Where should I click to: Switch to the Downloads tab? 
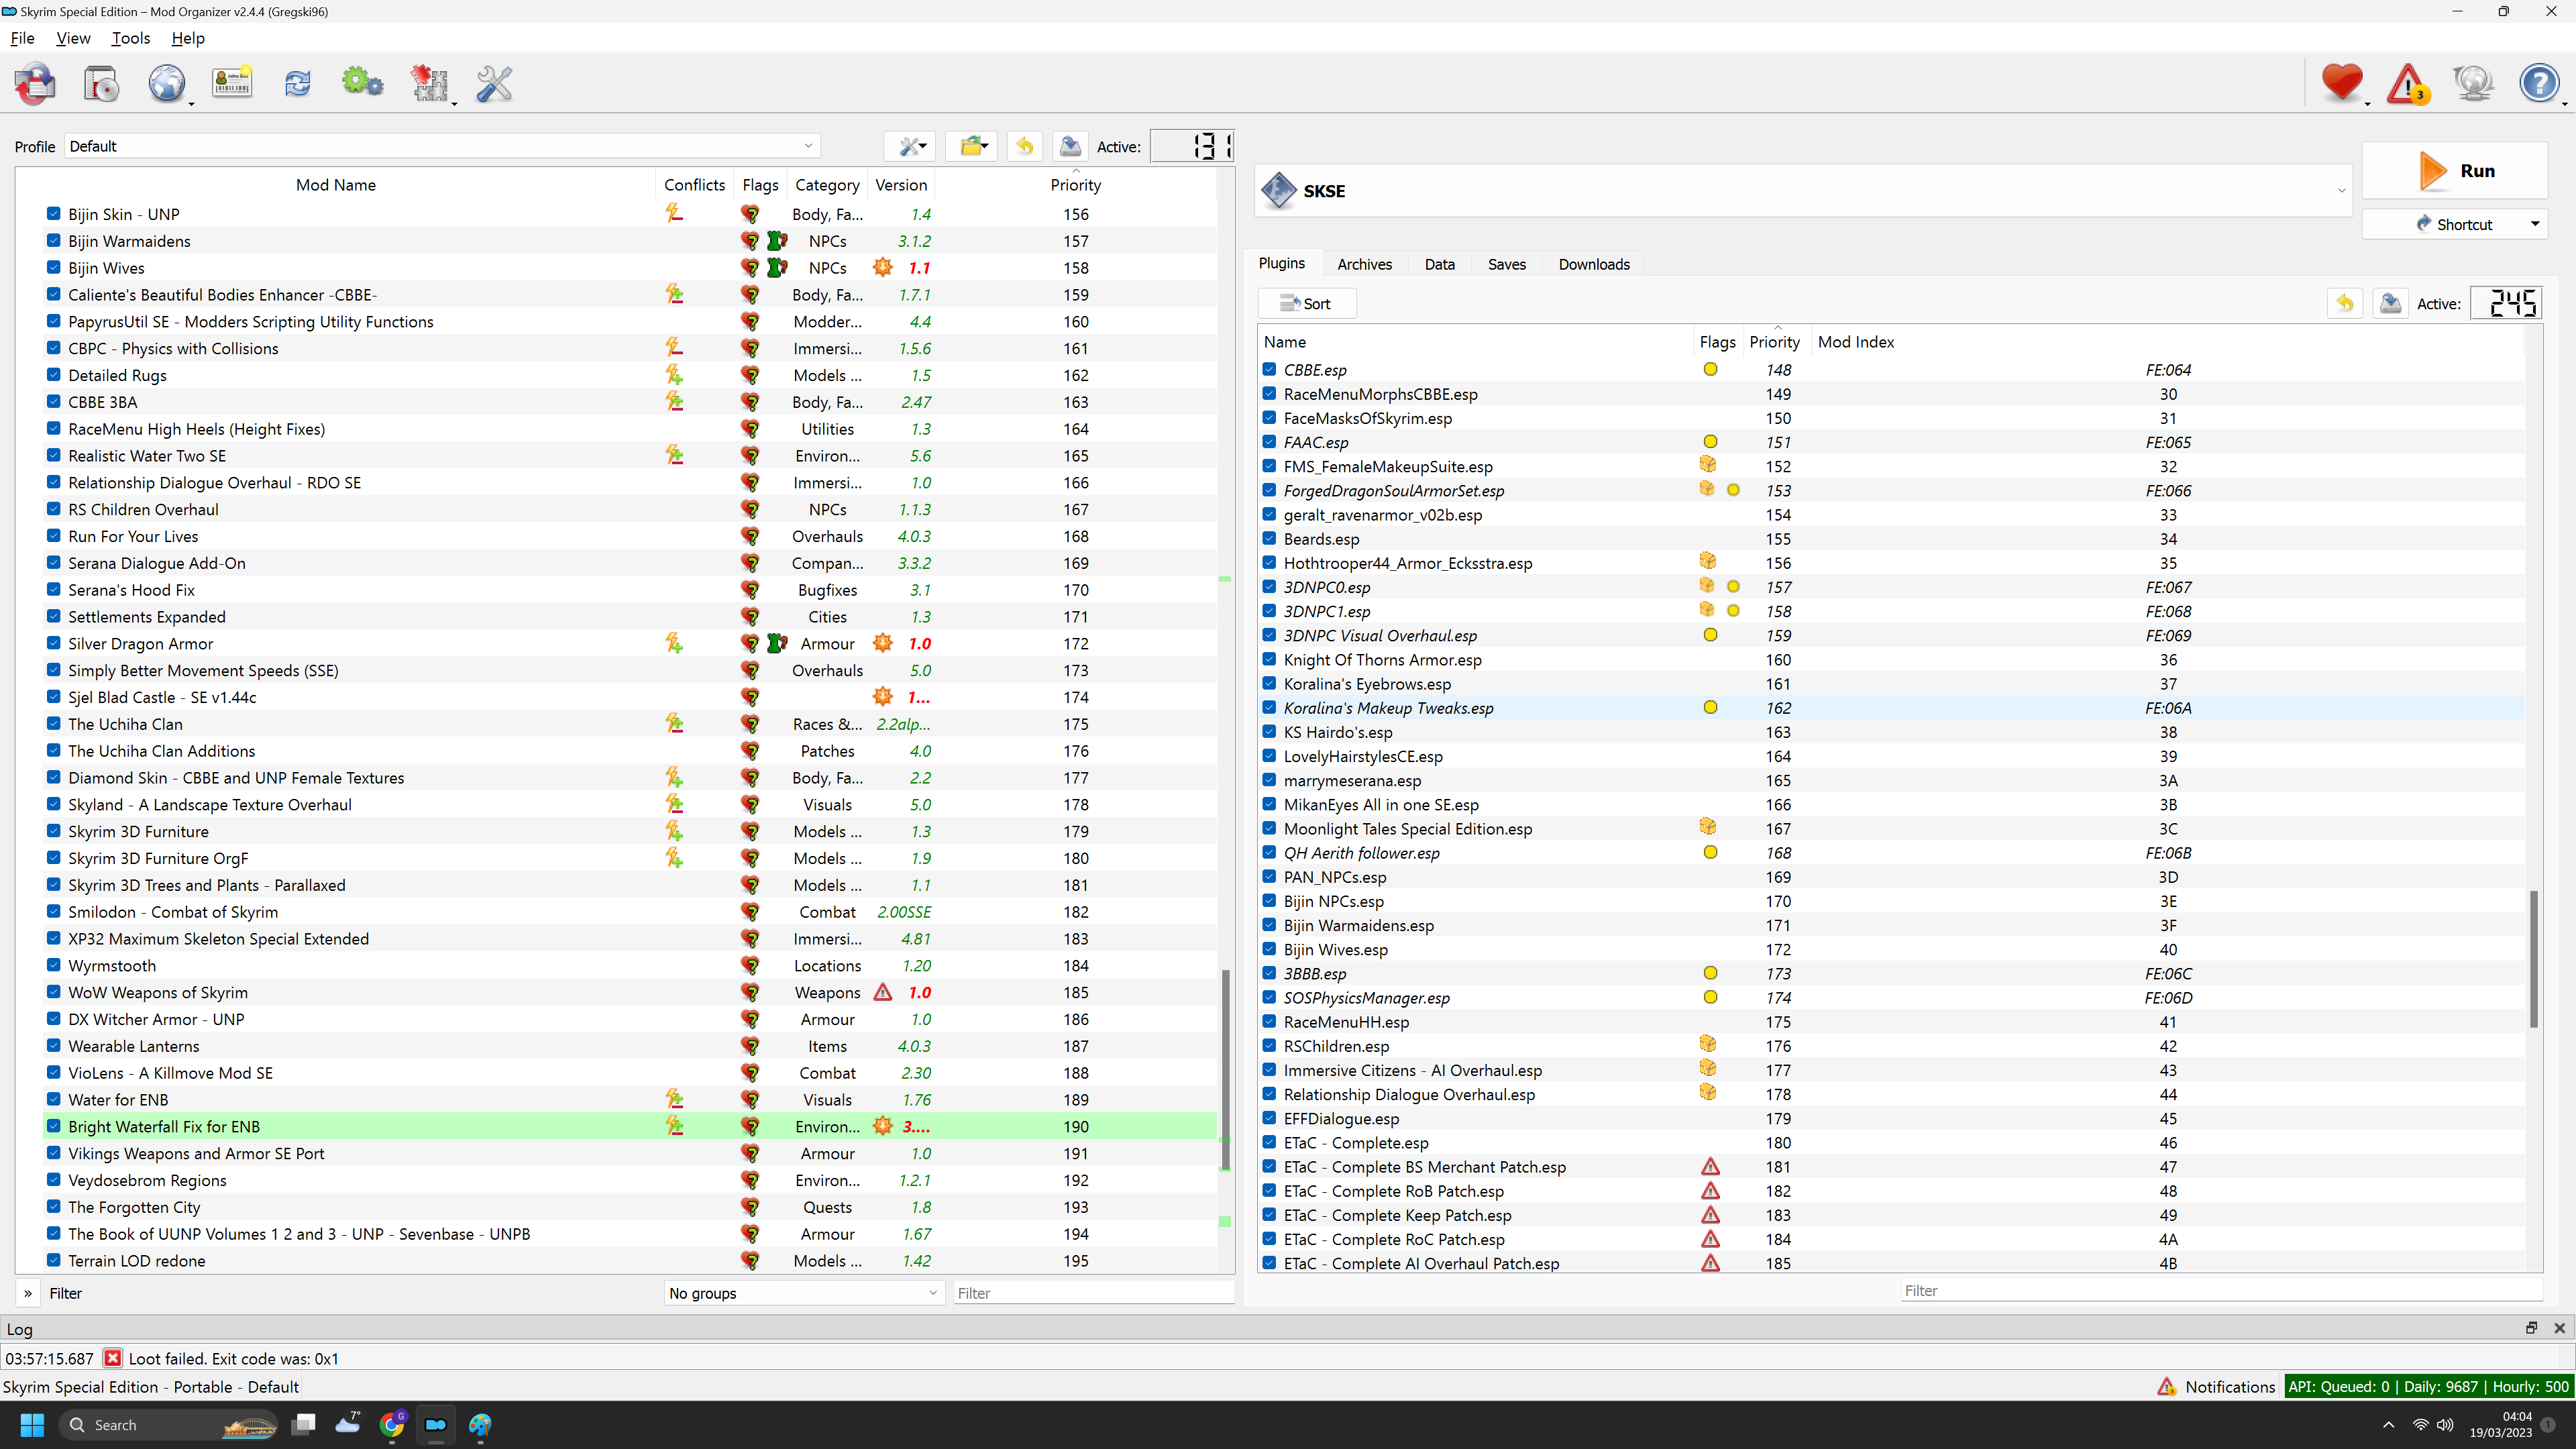tap(1594, 264)
